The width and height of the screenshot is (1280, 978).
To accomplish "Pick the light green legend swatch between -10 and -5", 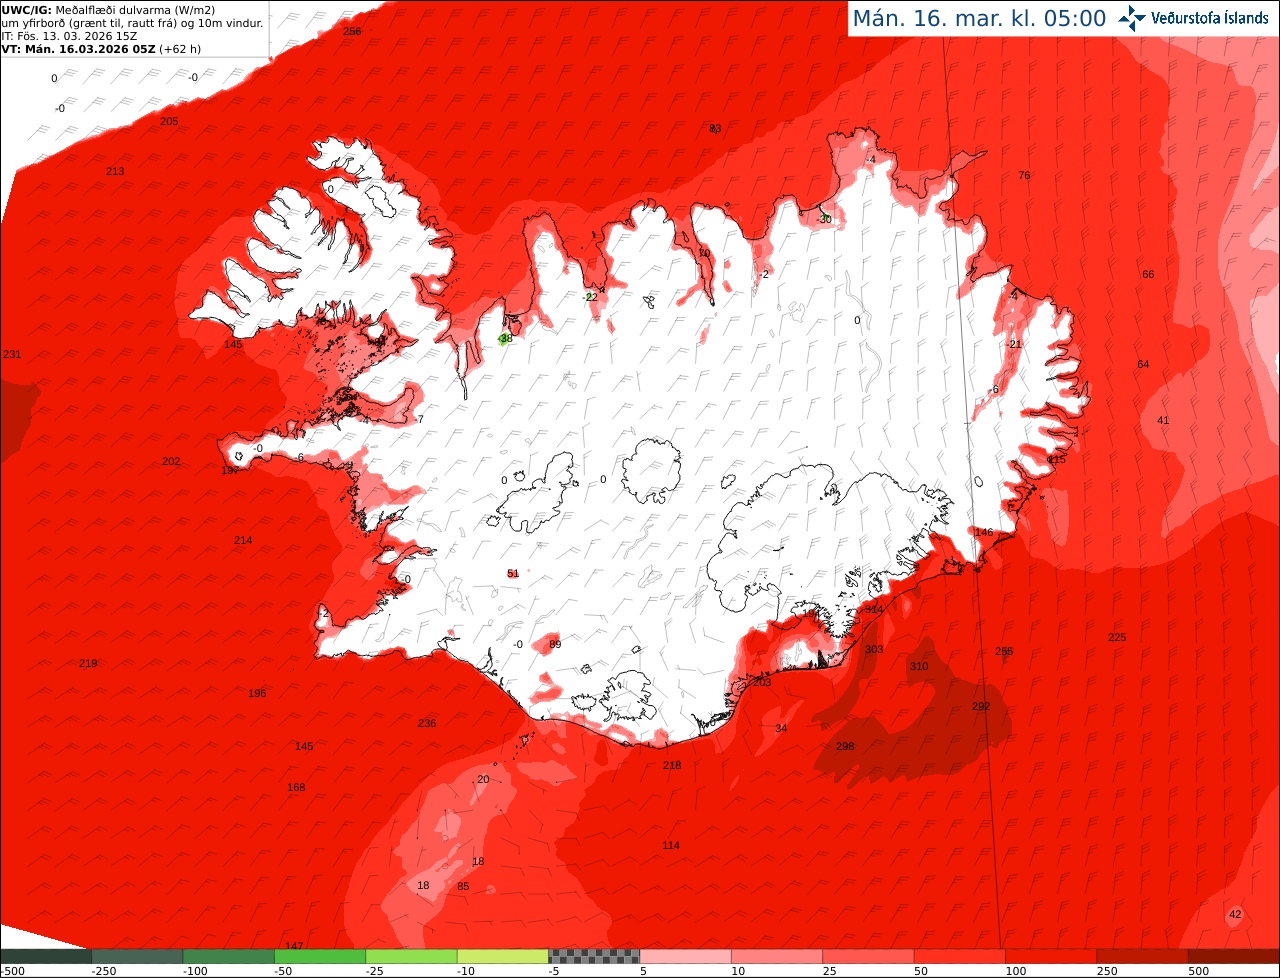I will [503, 956].
